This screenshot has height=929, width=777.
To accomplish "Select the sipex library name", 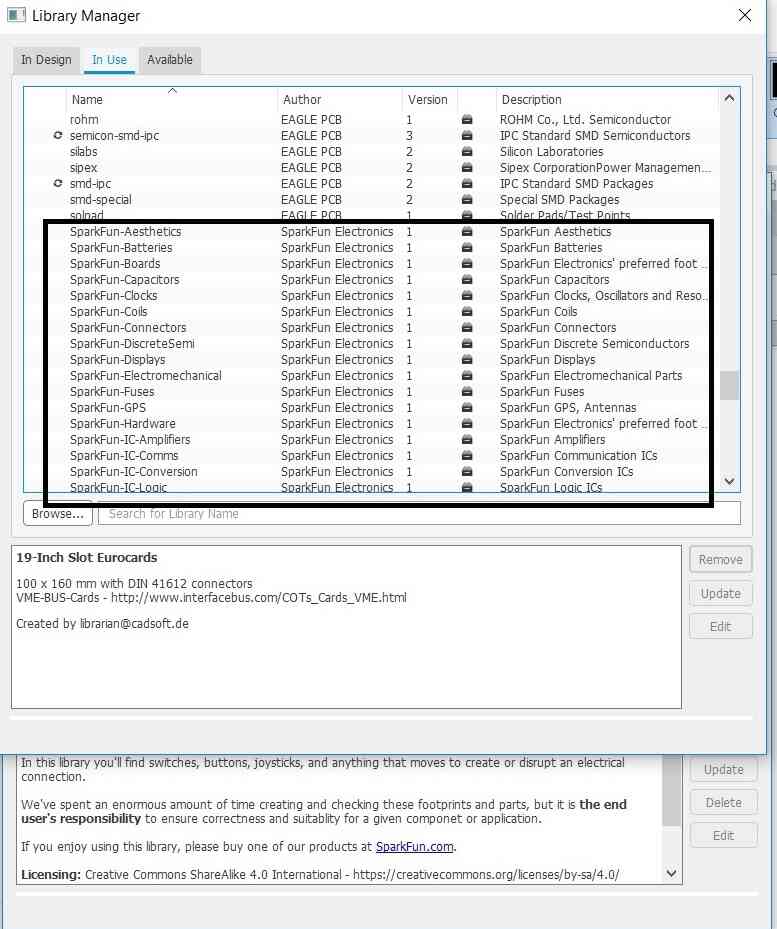I will coord(84,168).
